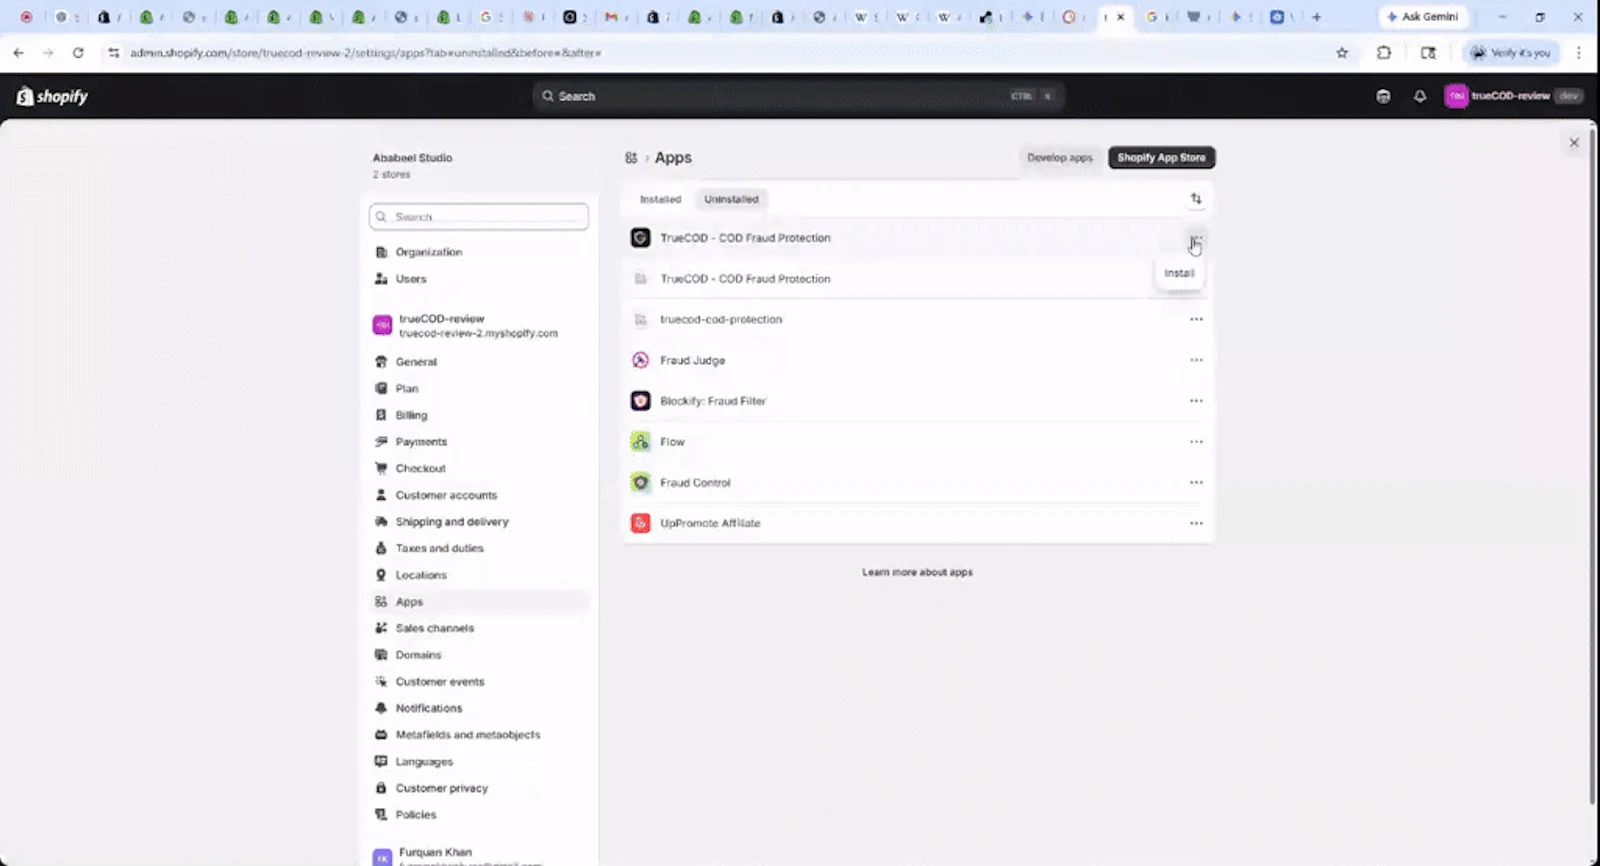Click the Blockify: Fraud Filter app icon
This screenshot has width=1600, height=866.
[640, 401]
